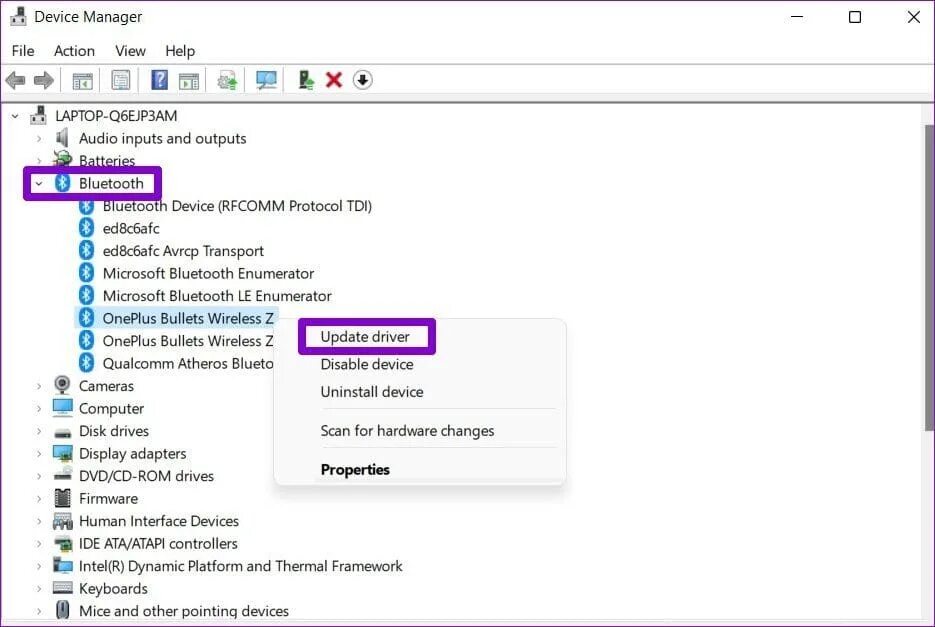
Task: Click the update device driver toolbar icon
Action: click(227, 80)
